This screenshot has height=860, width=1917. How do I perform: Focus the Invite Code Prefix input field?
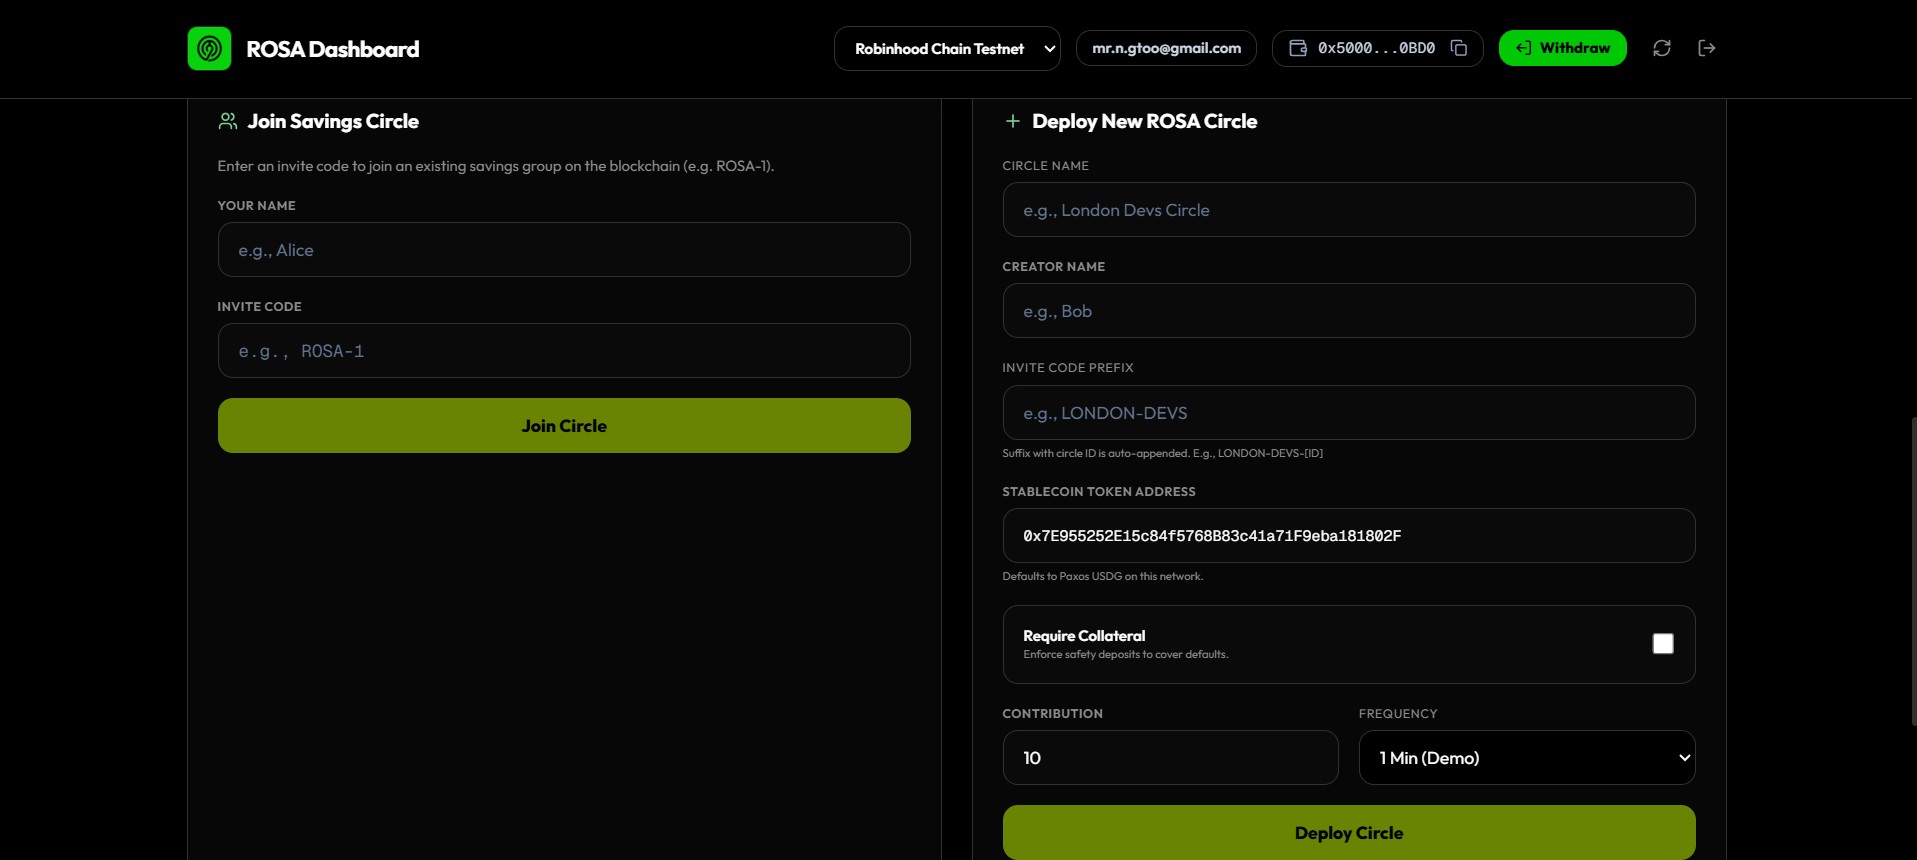tap(1349, 413)
